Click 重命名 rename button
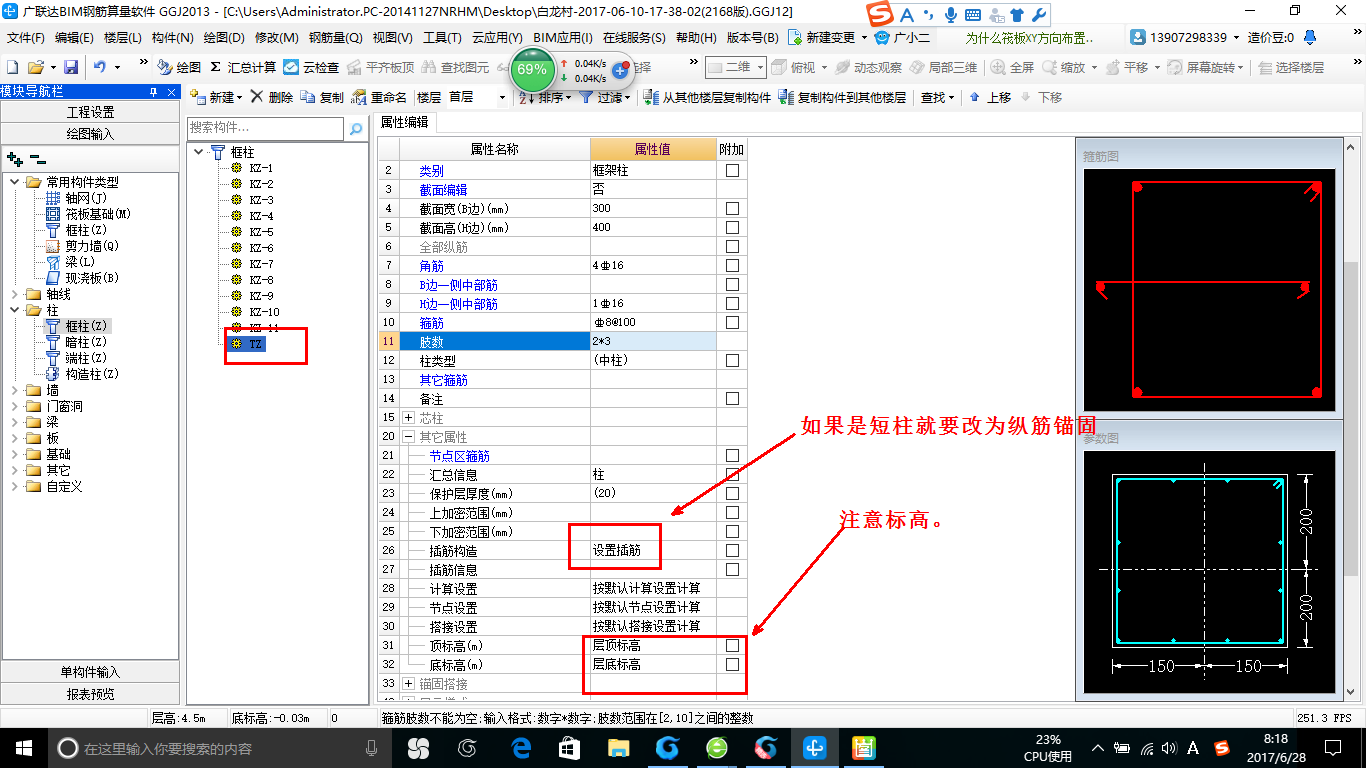Screen dimensions: 1366x768 [x=379, y=97]
